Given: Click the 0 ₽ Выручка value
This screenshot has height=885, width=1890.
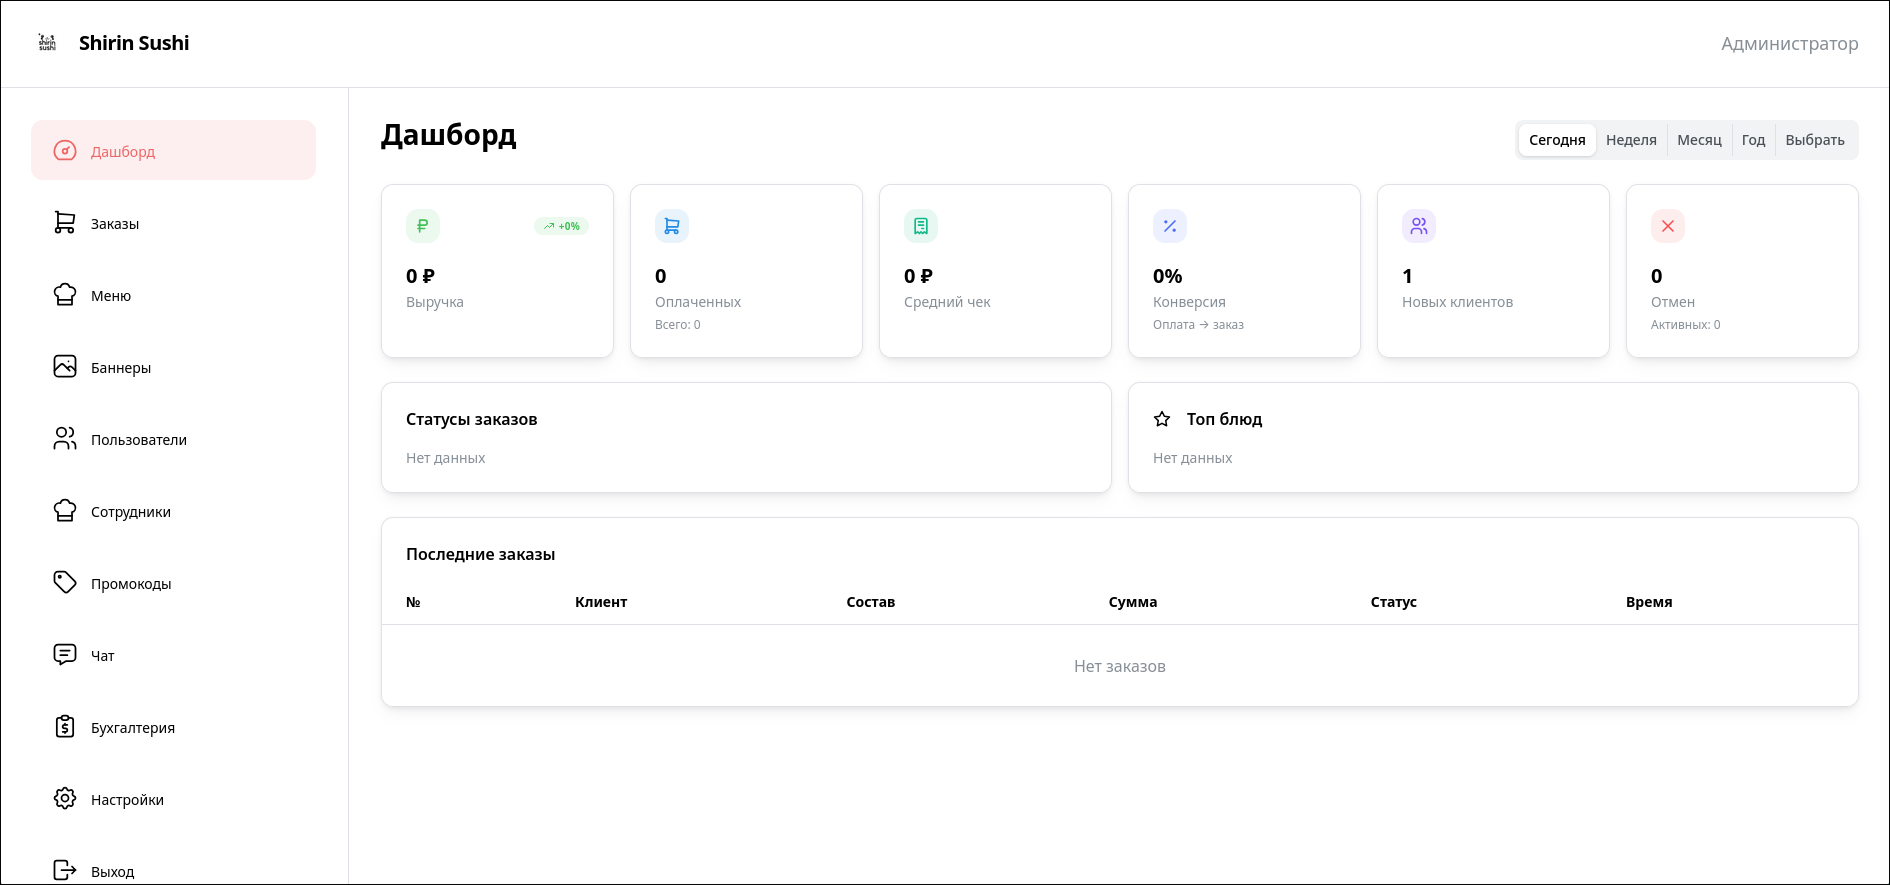Looking at the screenshot, I should (x=420, y=276).
